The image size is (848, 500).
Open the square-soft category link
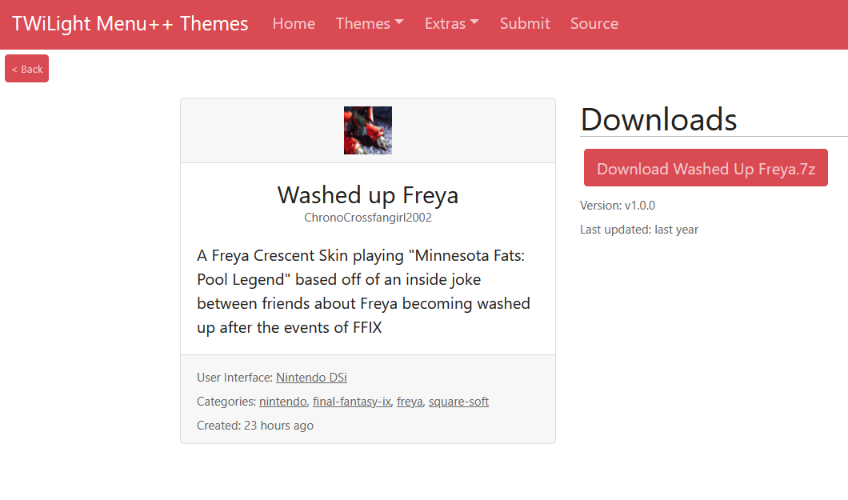coord(459,402)
